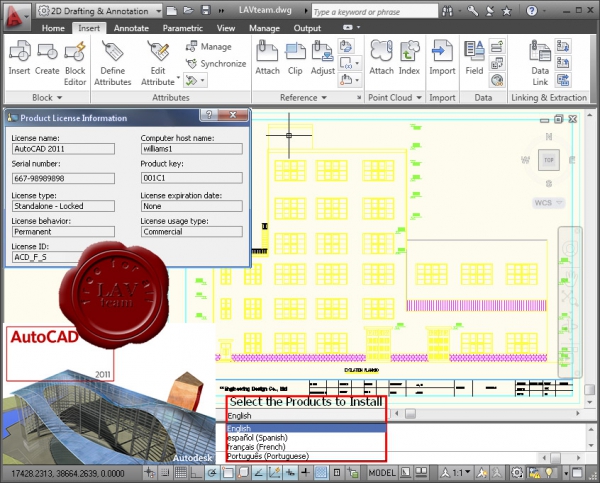Click the help button in Product License Information dialog
Image resolution: width=600 pixels, height=483 pixels.
209,115
